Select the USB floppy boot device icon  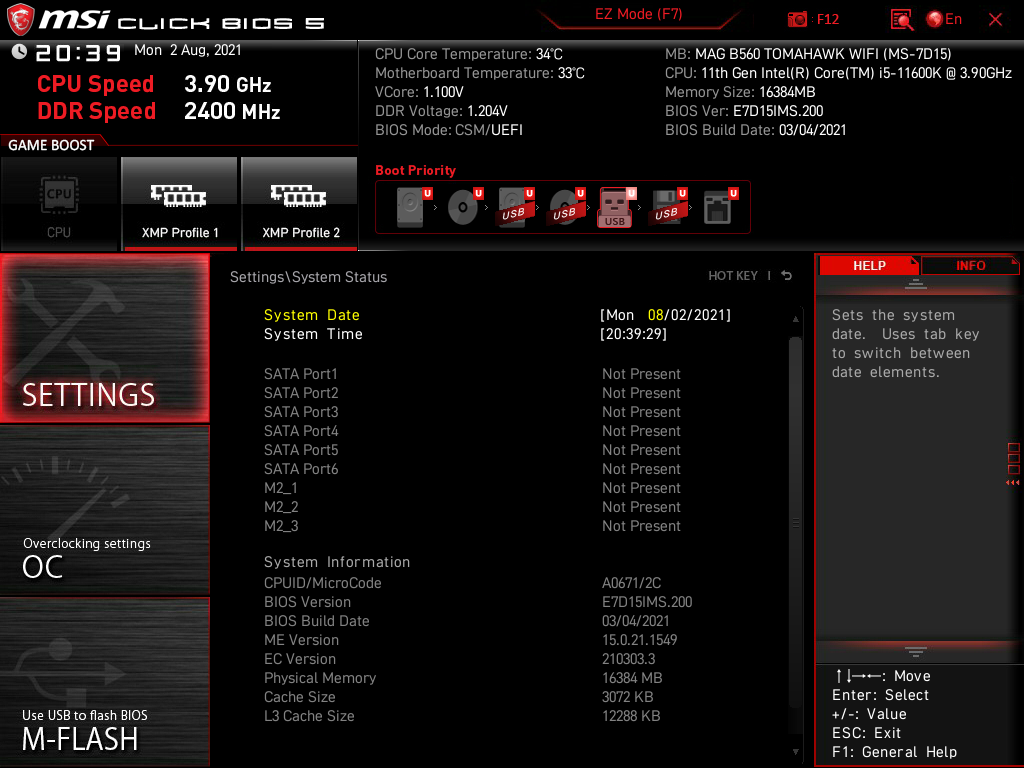click(x=667, y=207)
